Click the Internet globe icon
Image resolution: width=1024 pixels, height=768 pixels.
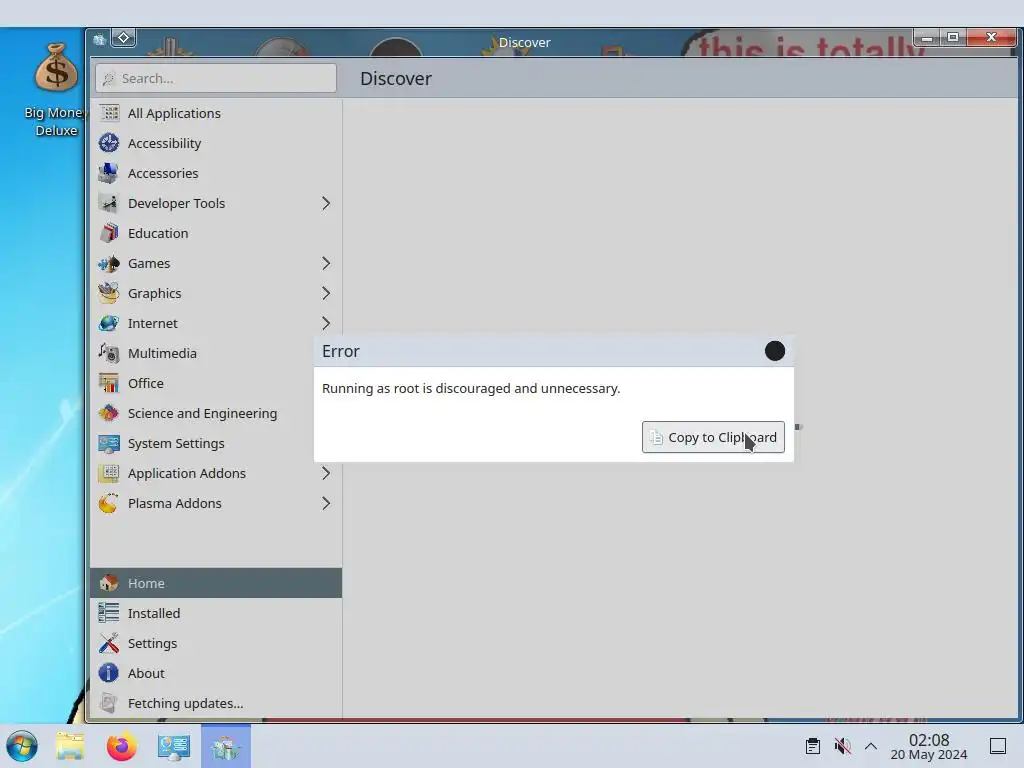tap(109, 323)
